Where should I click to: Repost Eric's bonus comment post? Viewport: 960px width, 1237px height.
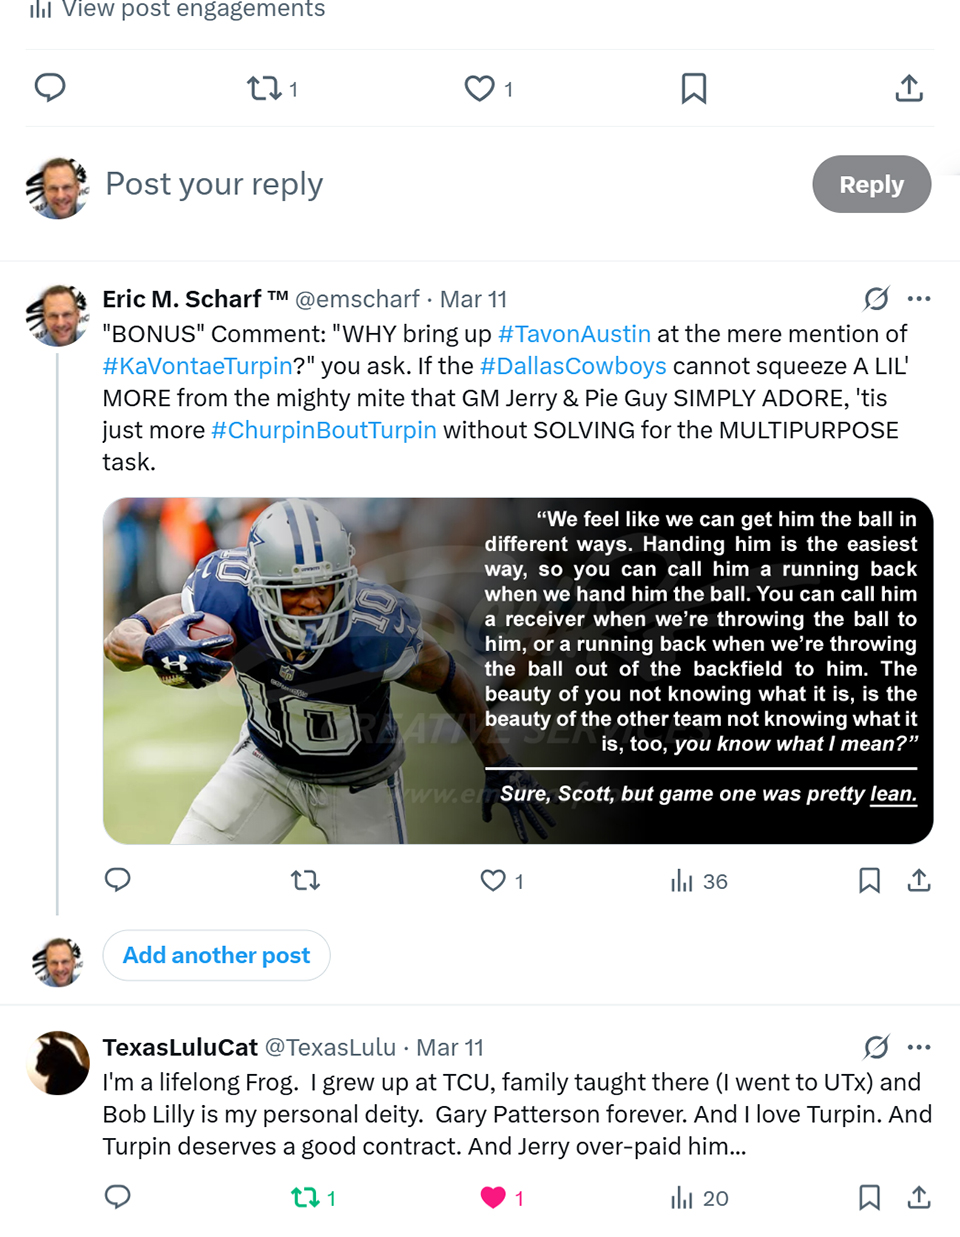(305, 881)
